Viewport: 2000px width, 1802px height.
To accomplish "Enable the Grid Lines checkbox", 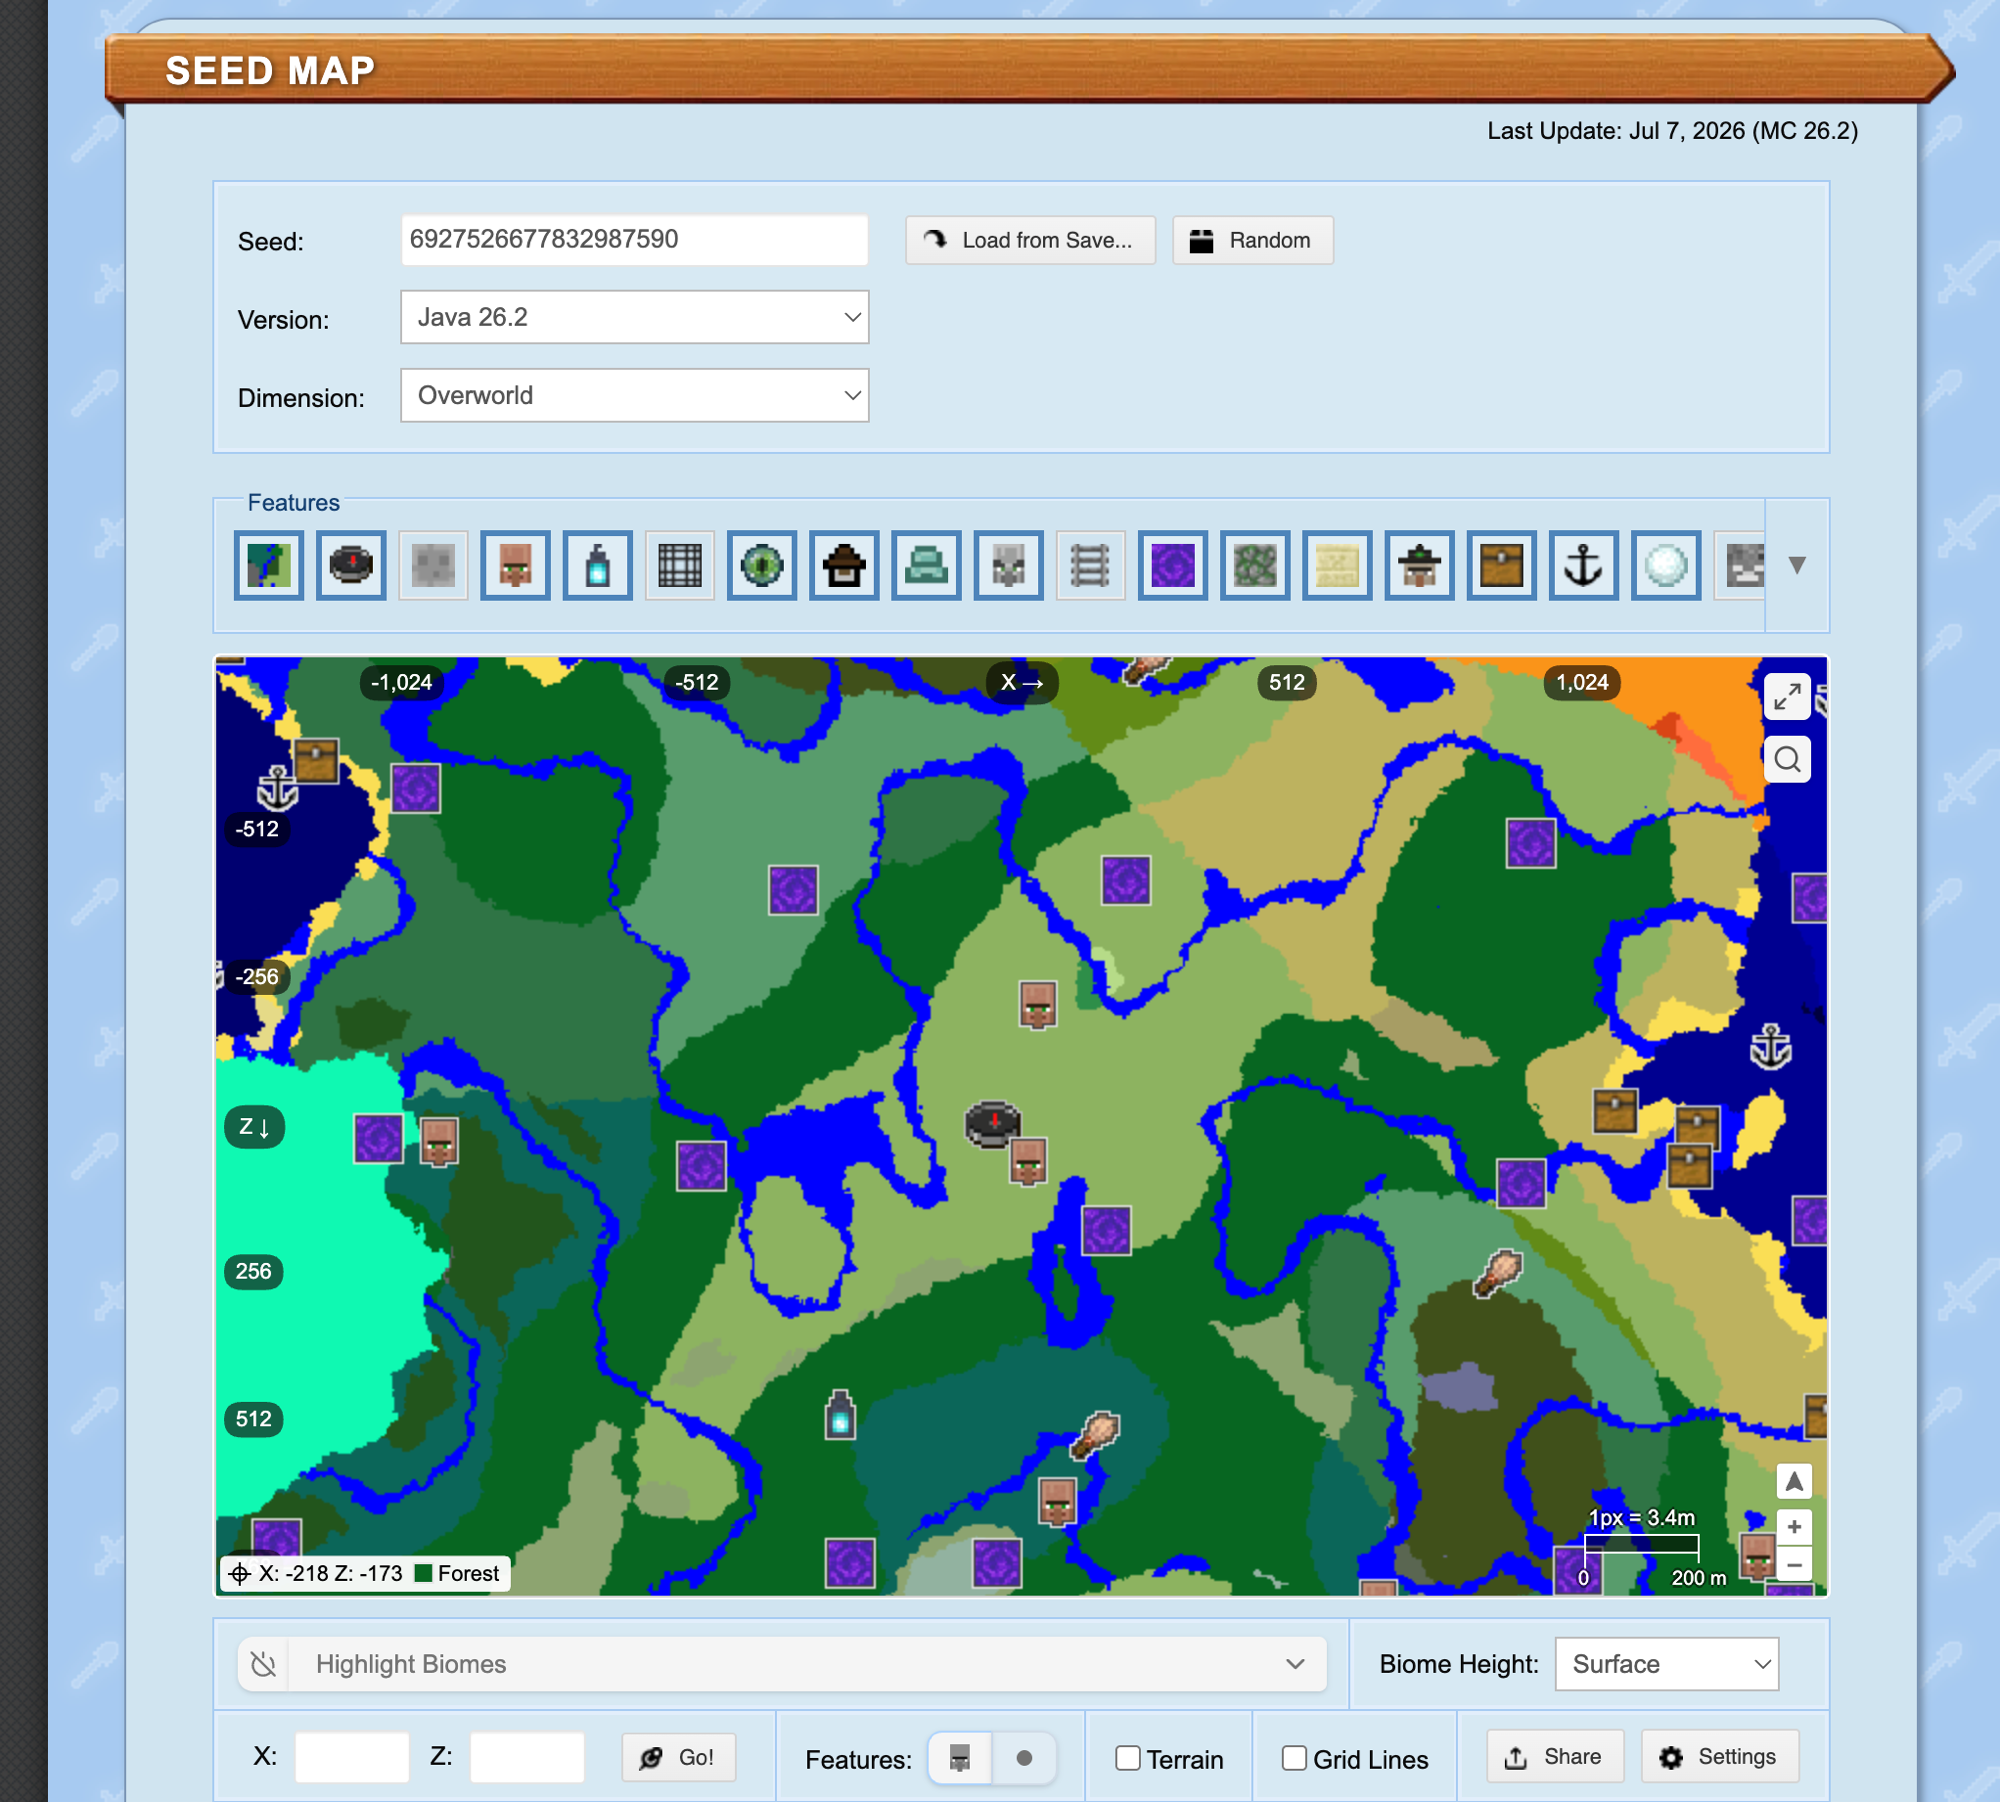I will (x=1294, y=1758).
